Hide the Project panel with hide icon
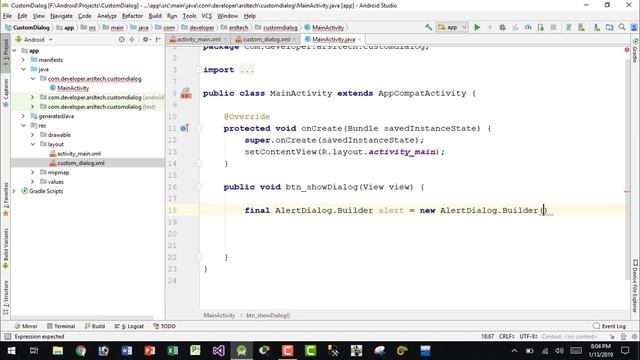 click(158, 40)
